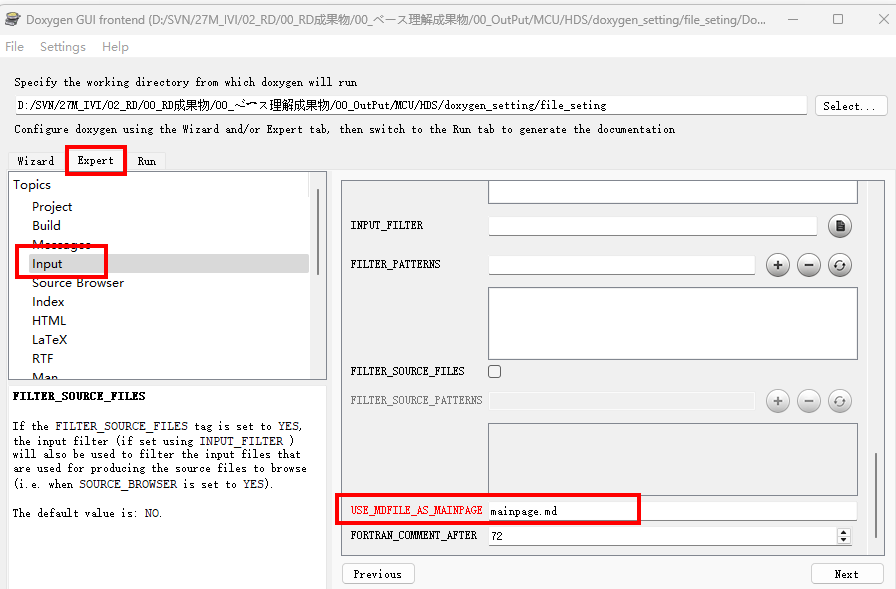Open the Settings menu
The width and height of the screenshot is (896, 589).
62,46
